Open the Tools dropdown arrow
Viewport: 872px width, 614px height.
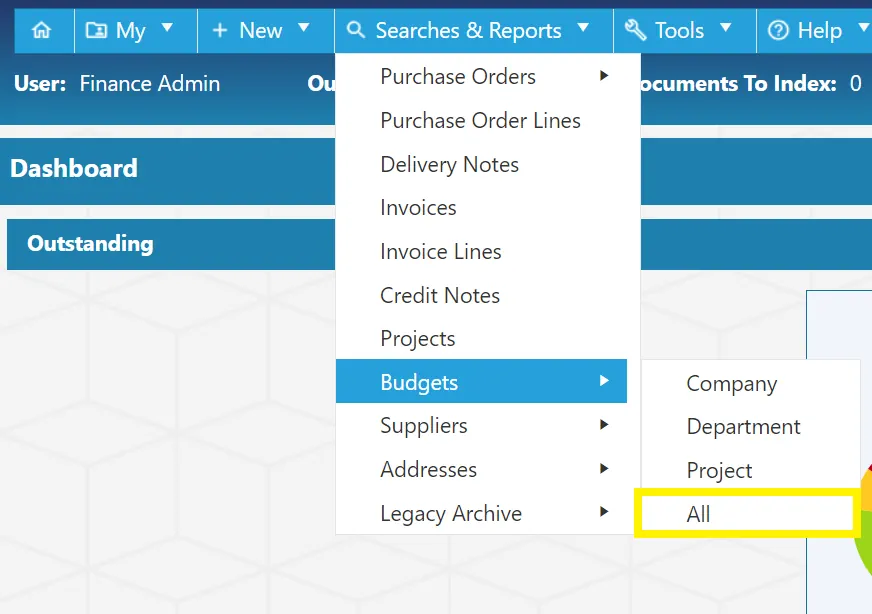coord(726,27)
